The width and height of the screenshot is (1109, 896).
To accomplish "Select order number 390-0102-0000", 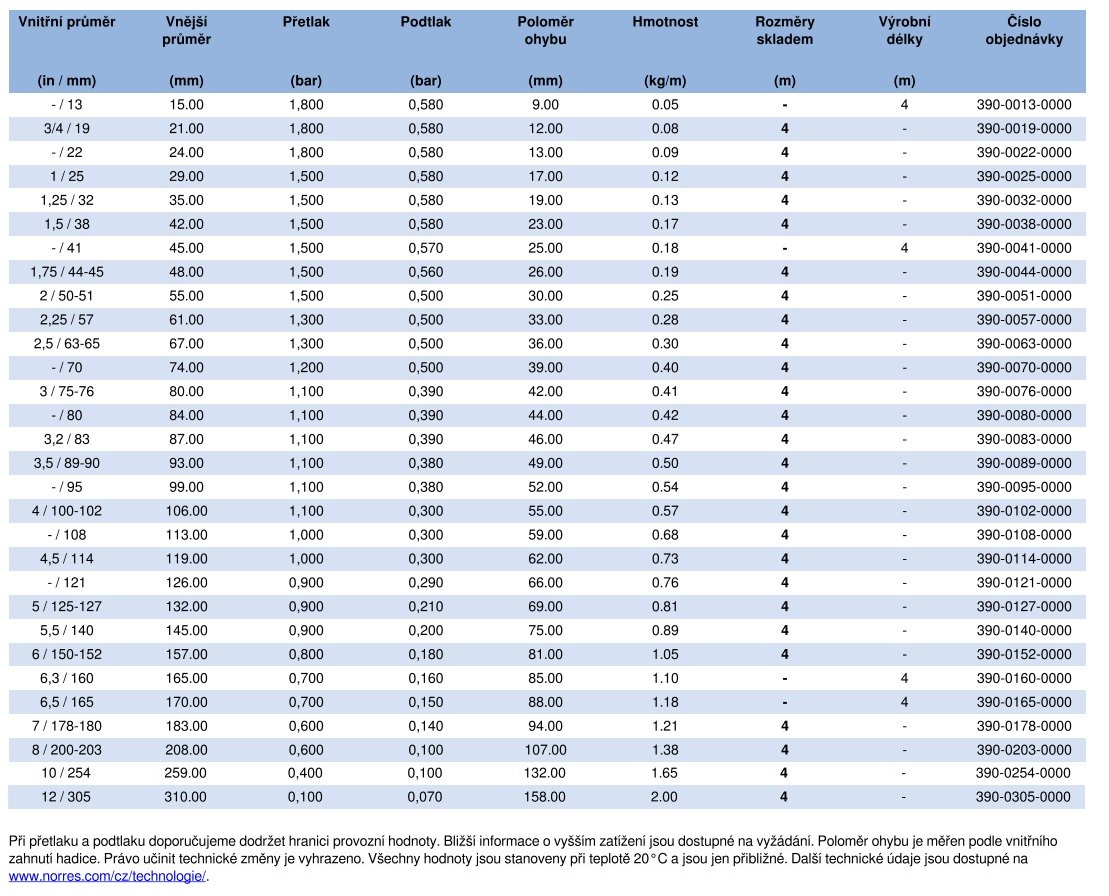I will click(1023, 511).
